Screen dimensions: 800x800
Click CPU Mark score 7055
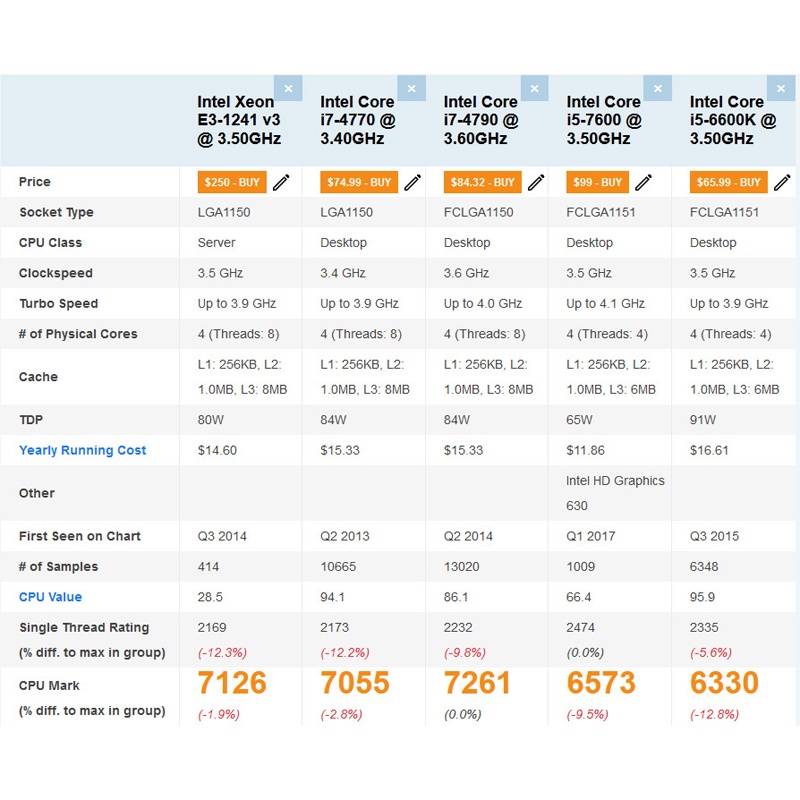[355, 683]
